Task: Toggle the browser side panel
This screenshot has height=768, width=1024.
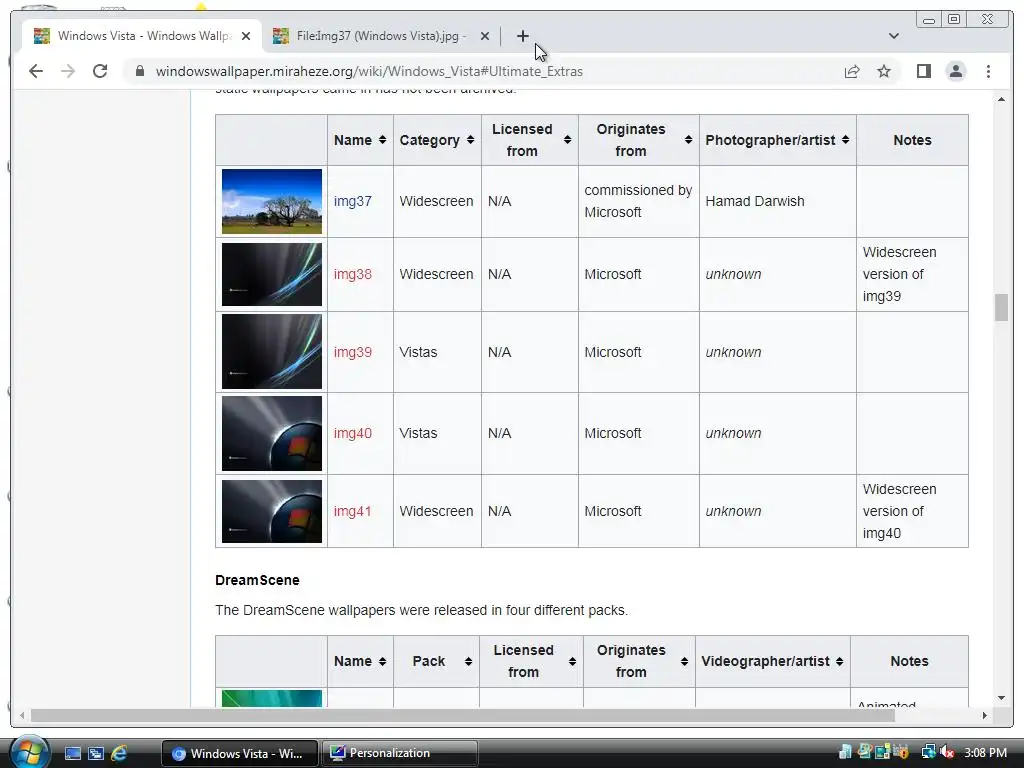Action: 923,71
